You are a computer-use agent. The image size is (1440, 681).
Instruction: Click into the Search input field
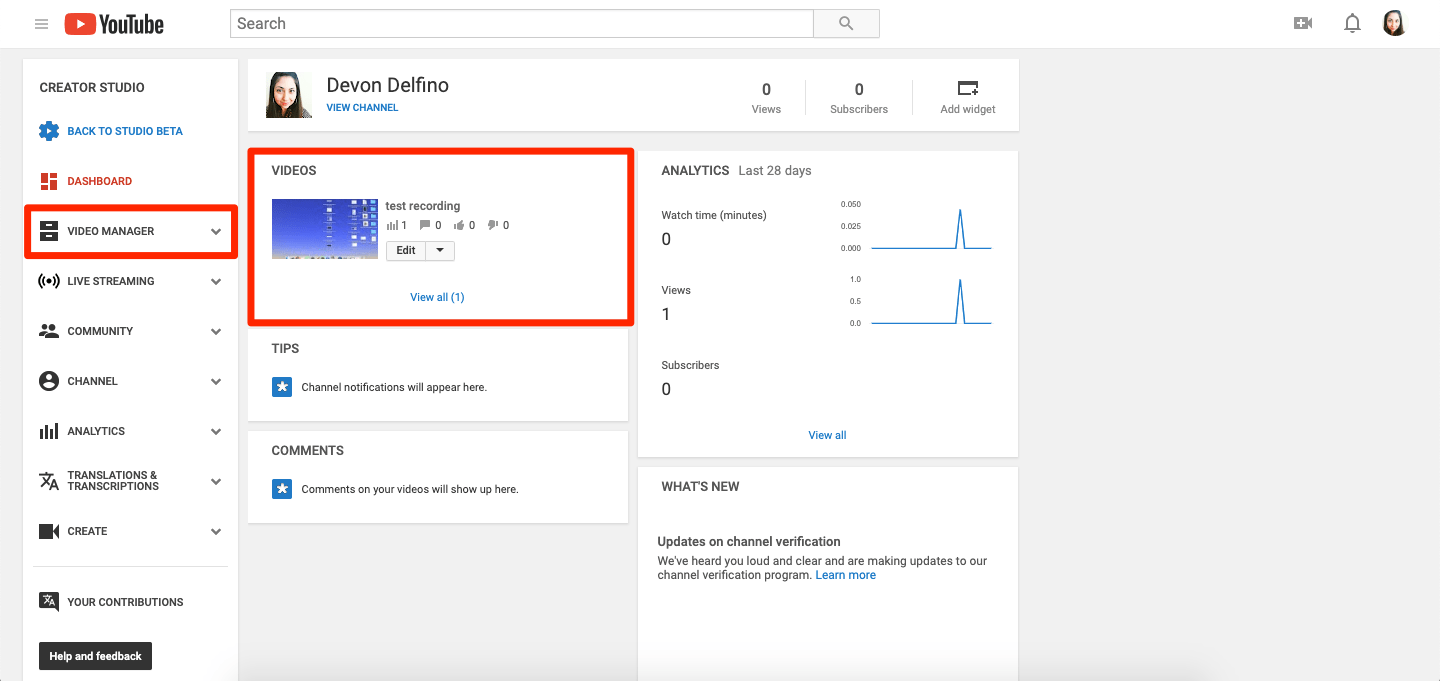click(521, 24)
